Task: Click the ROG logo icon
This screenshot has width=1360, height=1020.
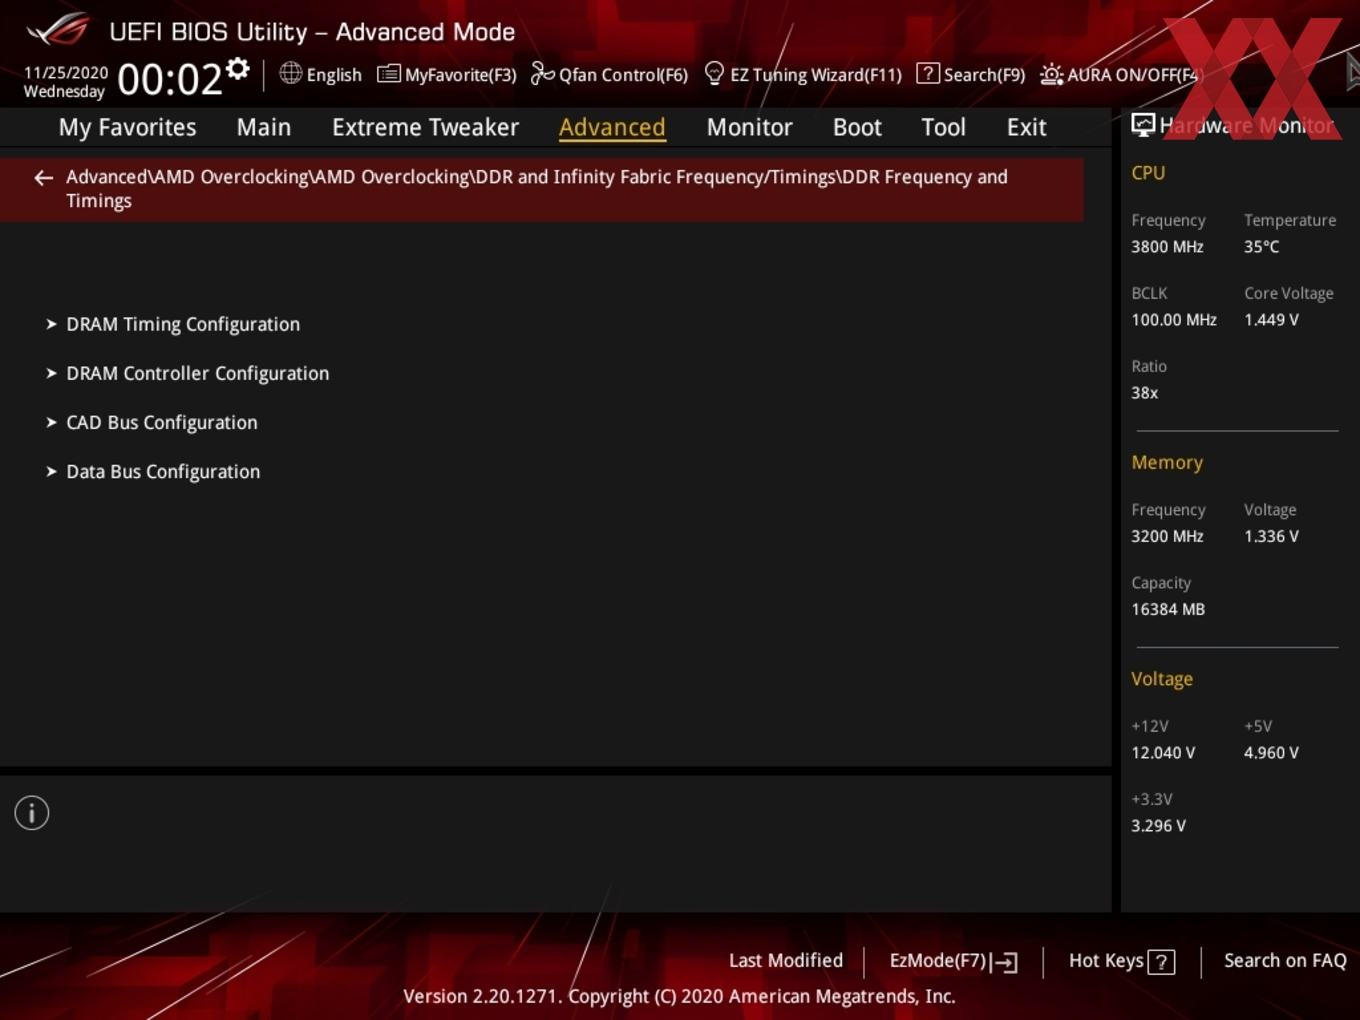Action: [58, 30]
